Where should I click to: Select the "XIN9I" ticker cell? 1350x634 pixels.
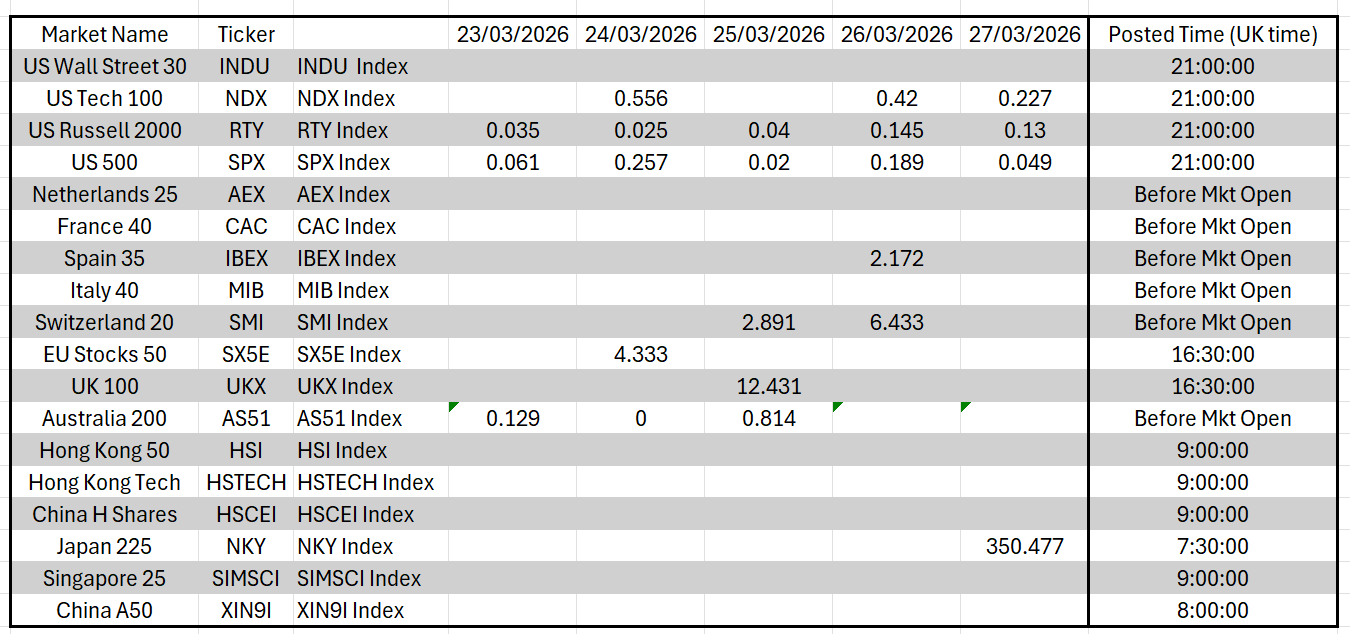[246, 610]
